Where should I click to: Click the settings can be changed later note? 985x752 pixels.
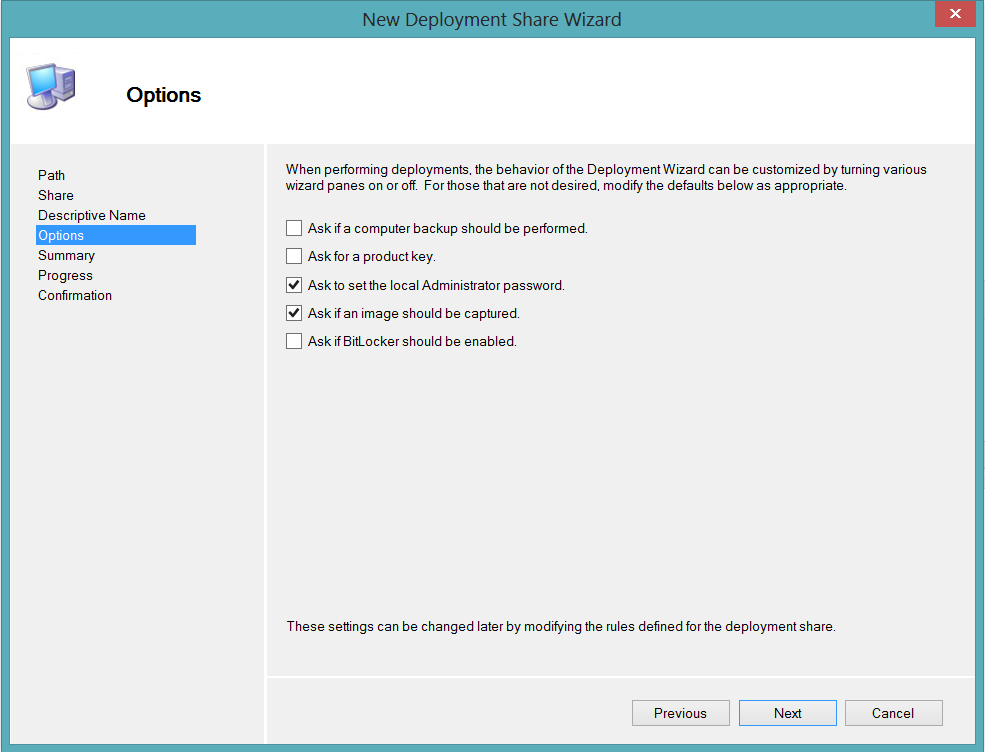(561, 626)
